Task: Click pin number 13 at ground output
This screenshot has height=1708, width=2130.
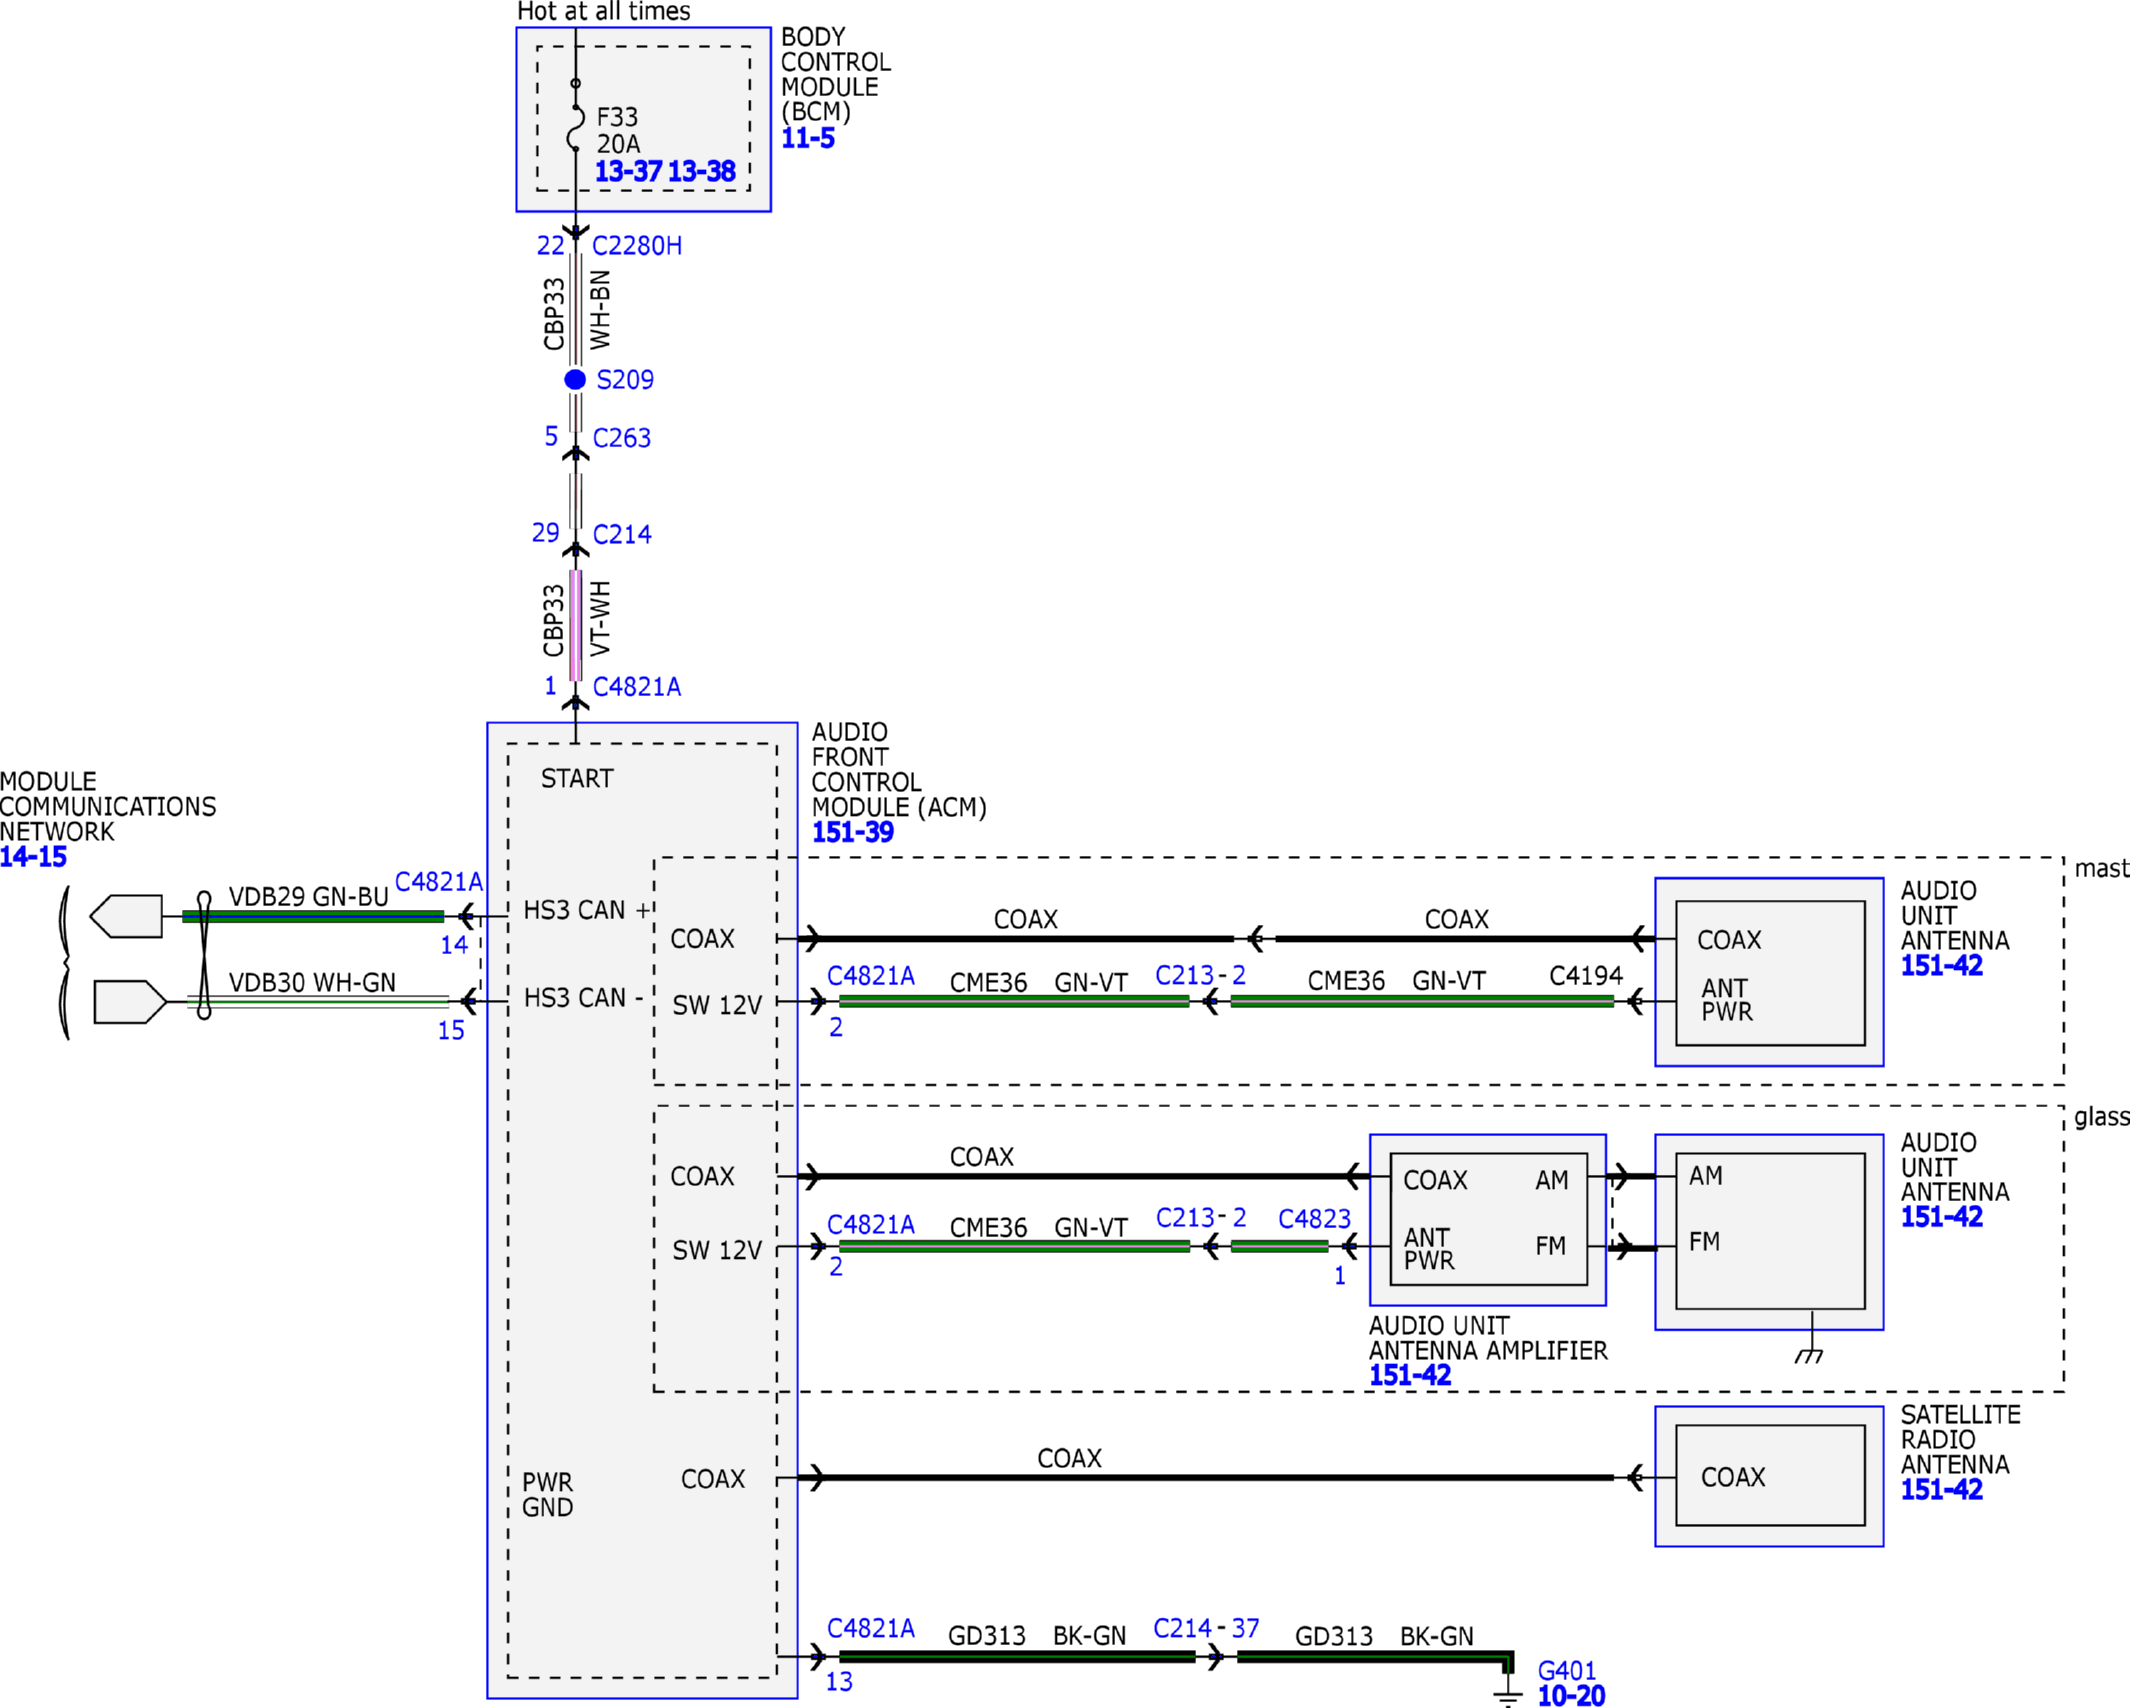Action: 839,1682
